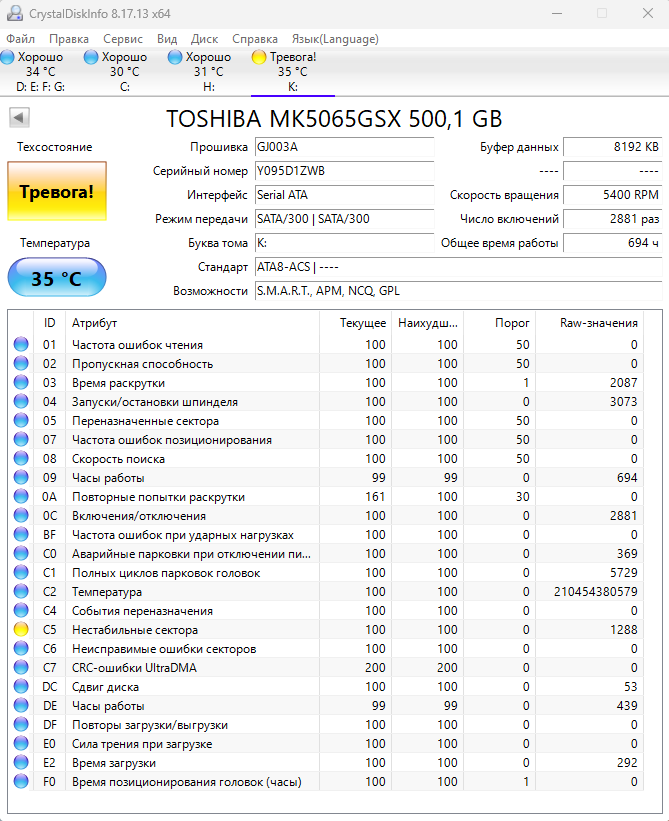669x821 pixels.
Task: Click the blue status dot for attribute C7
Action: [21, 668]
